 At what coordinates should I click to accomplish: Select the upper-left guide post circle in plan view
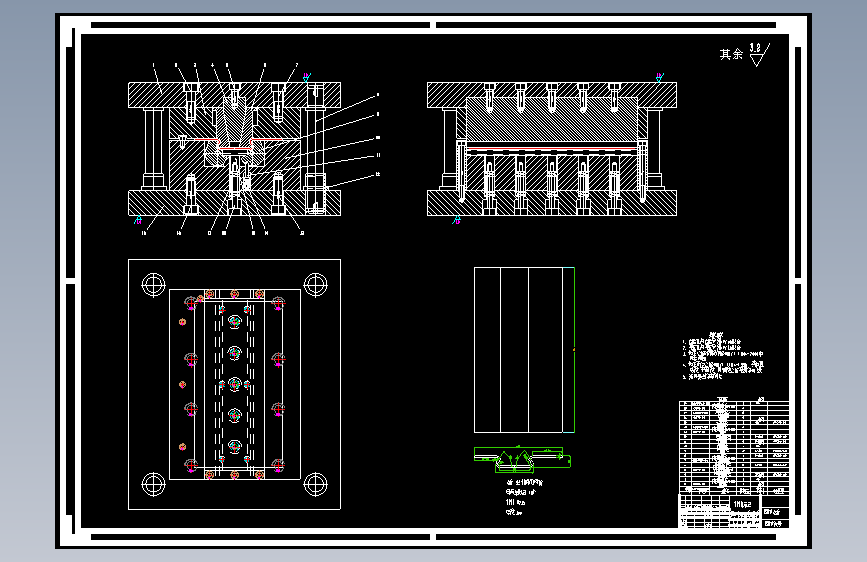coord(154,285)
